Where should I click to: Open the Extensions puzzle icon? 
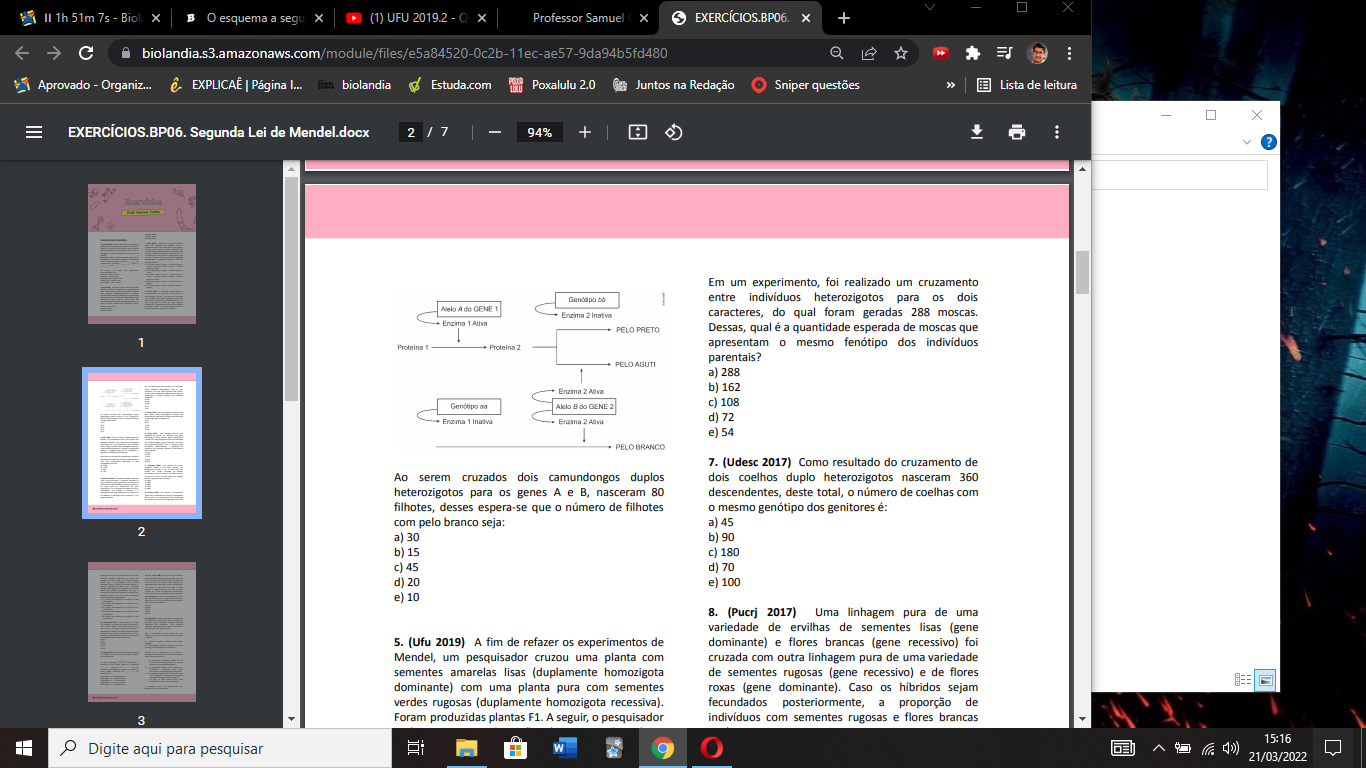point(973,53)
